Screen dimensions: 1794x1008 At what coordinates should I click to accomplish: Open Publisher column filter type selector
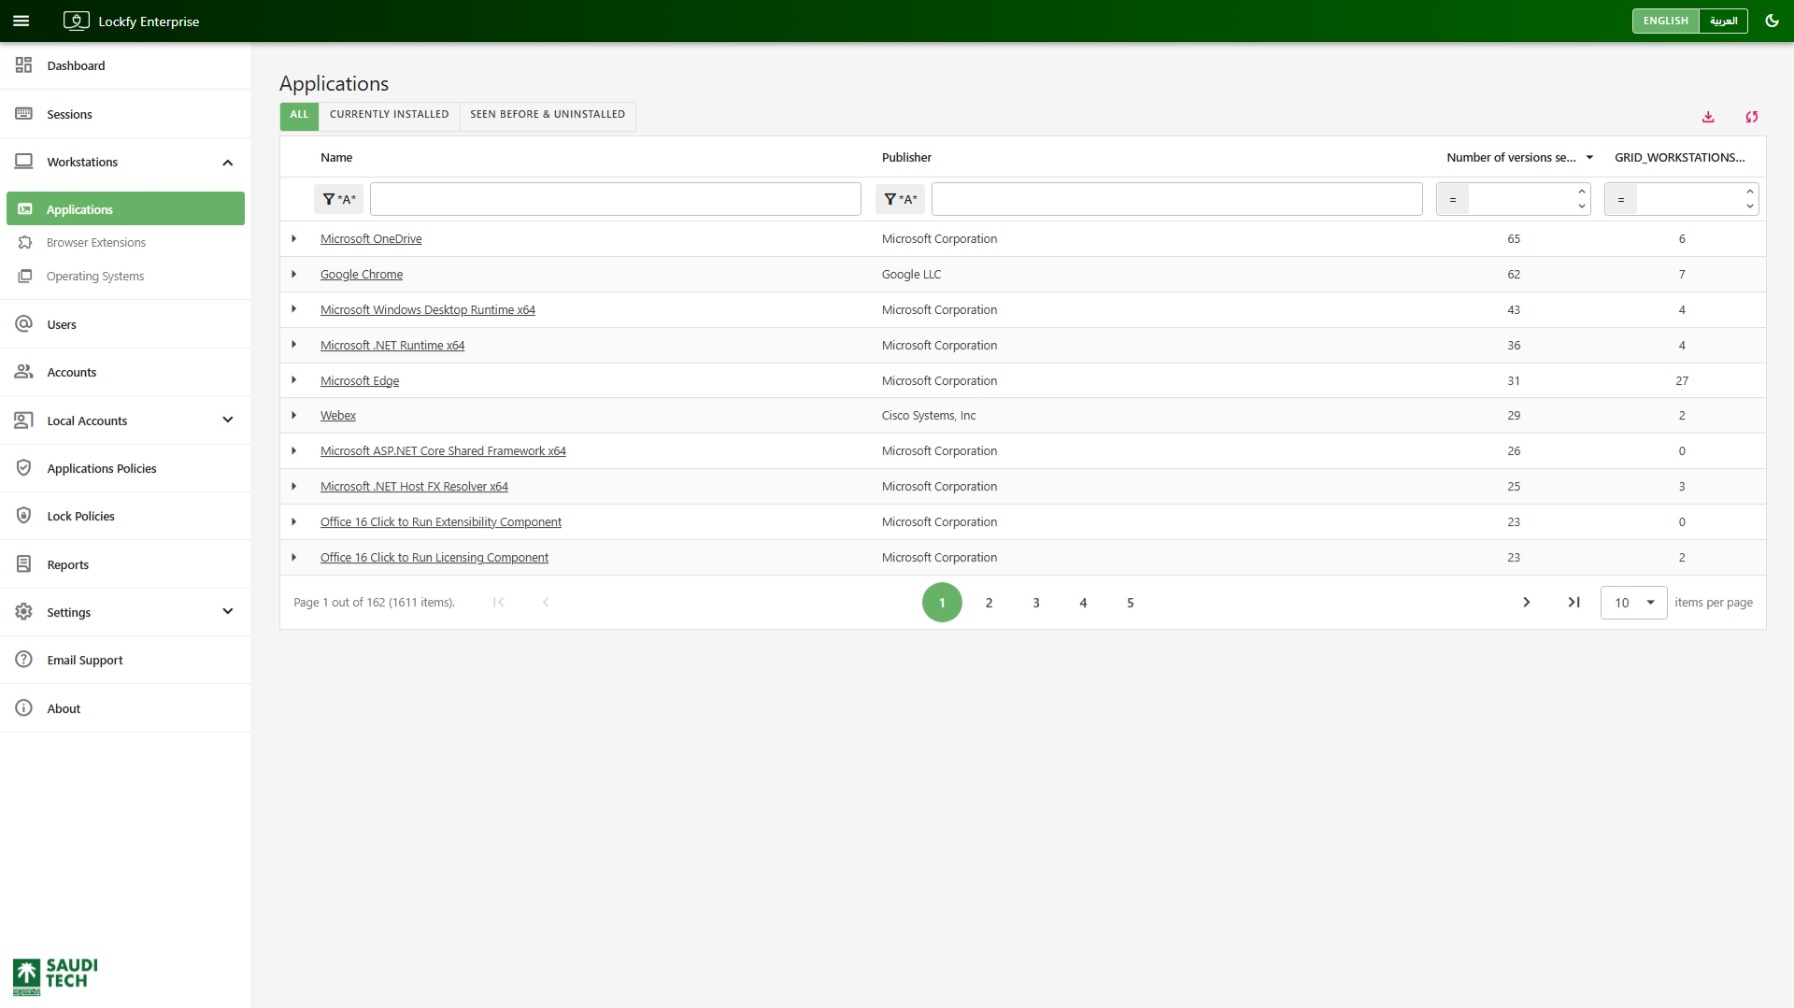pyautogui.click(x=900, y=199)
